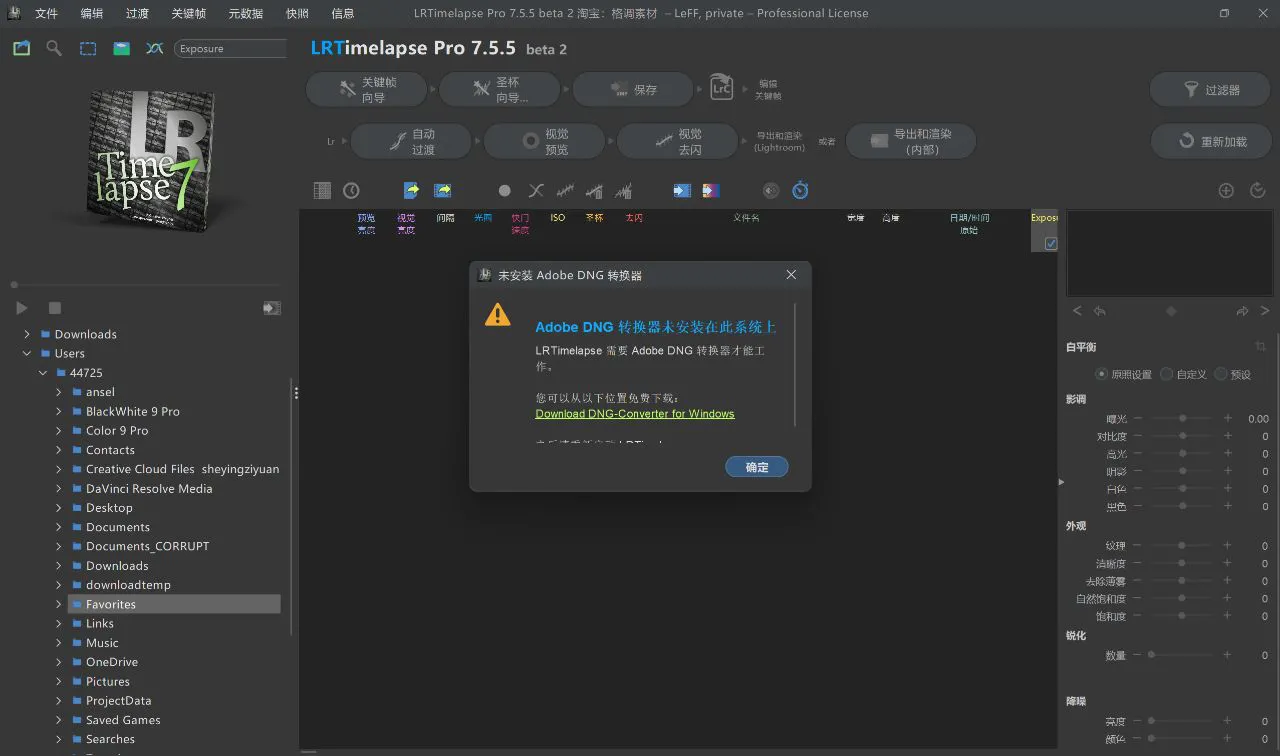Click the dashed selection rectangle icon
Screen dimensions: 1280x756
88,48
